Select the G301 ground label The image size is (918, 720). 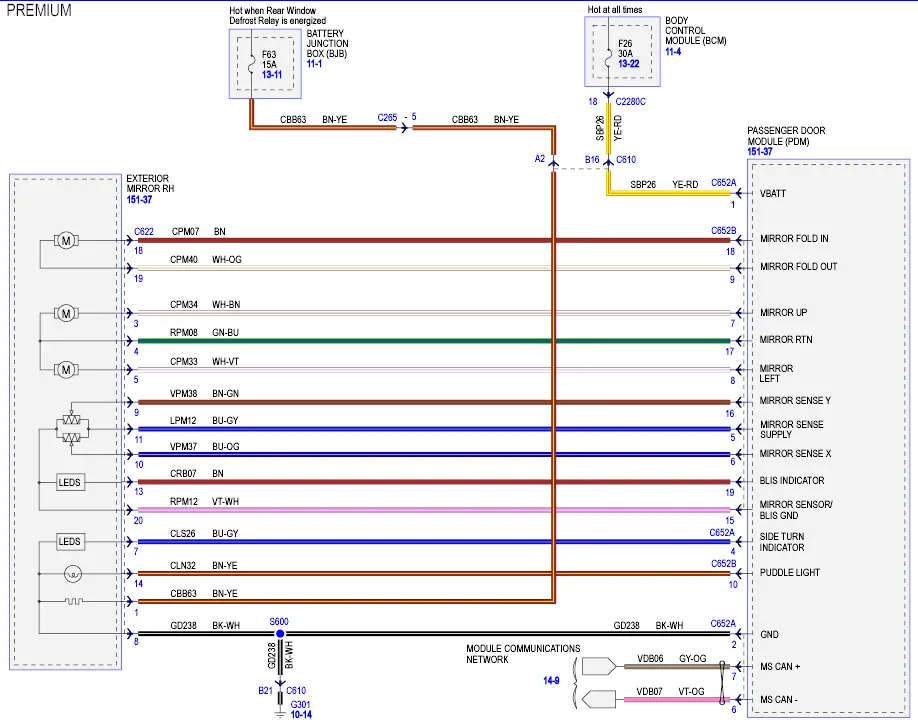pos(300,705)
